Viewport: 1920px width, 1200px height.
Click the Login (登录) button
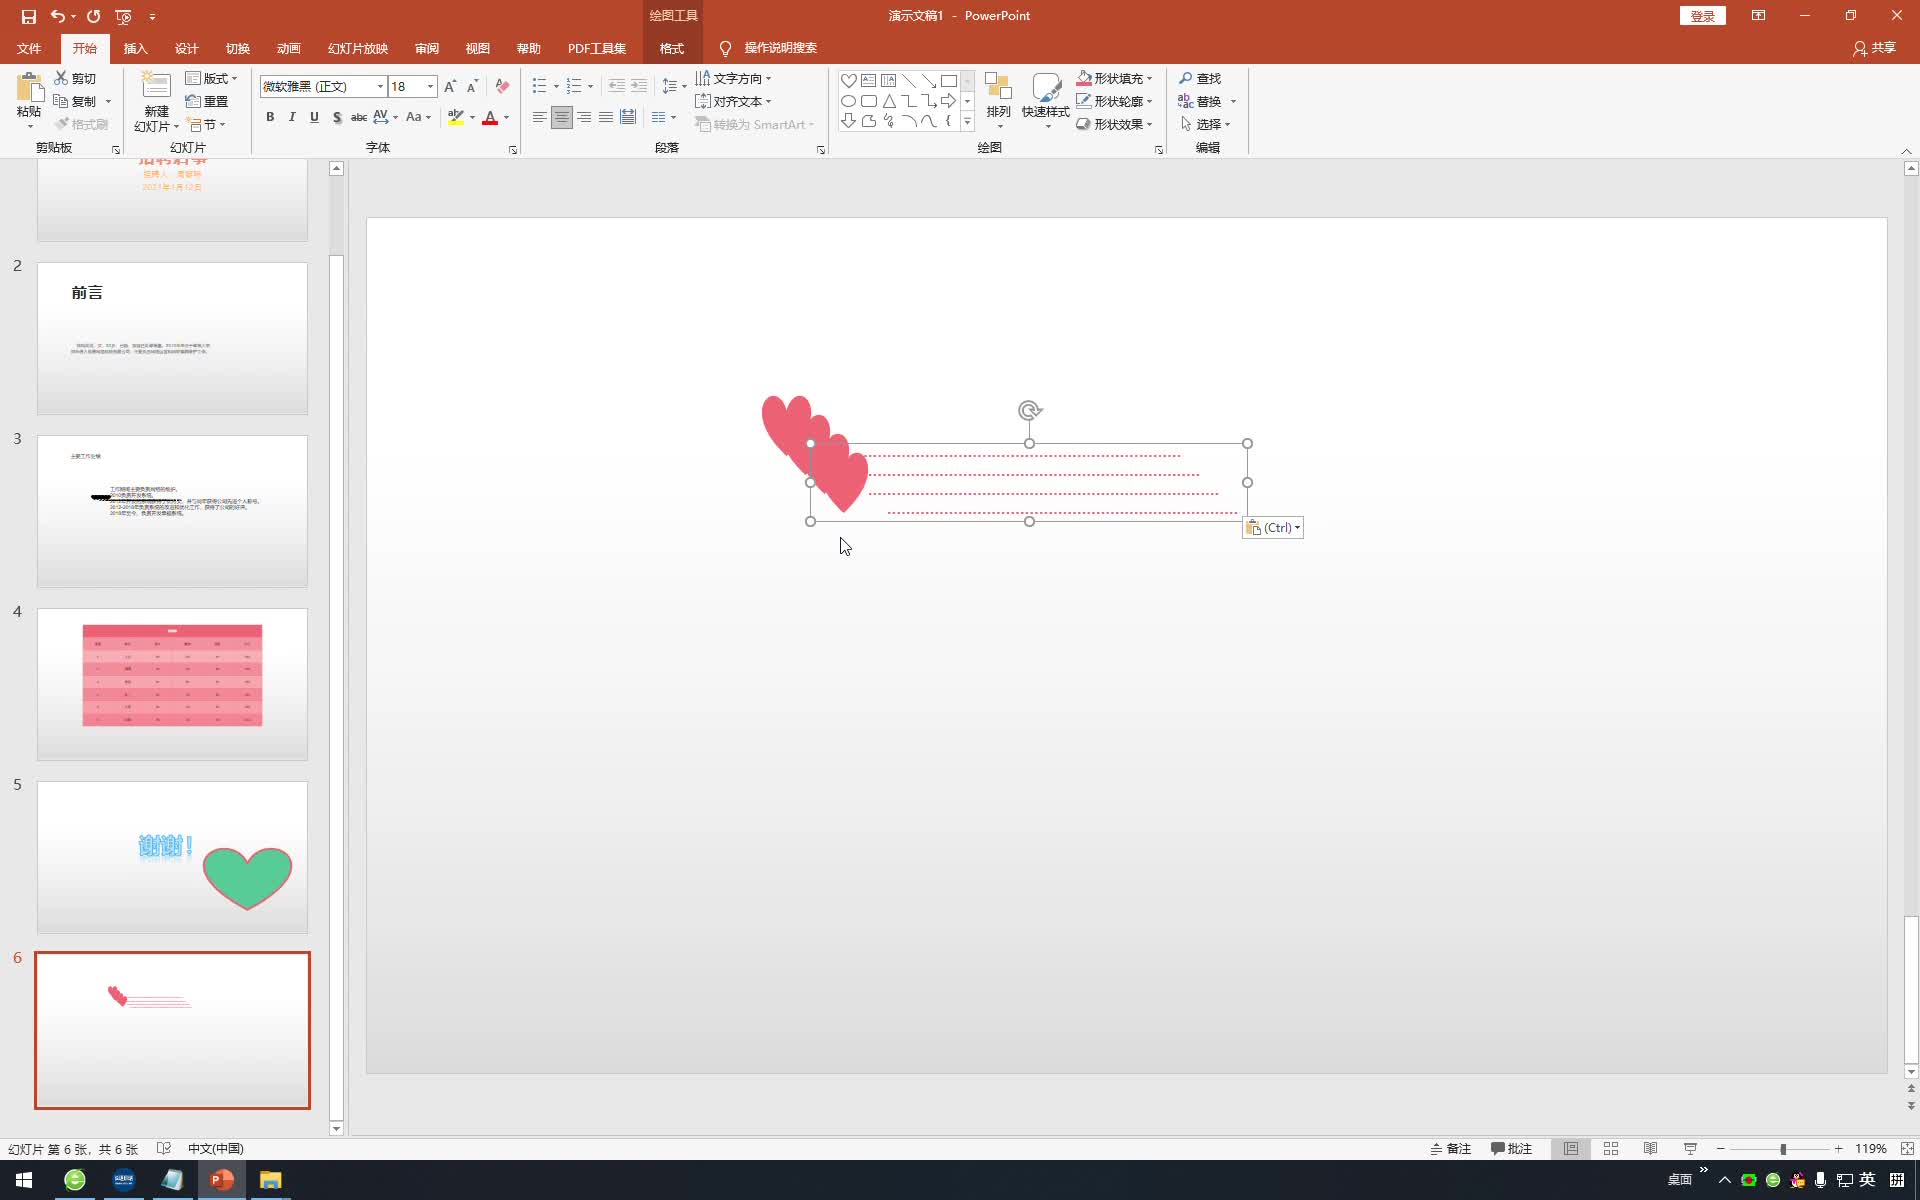[x=1702, y=16]
